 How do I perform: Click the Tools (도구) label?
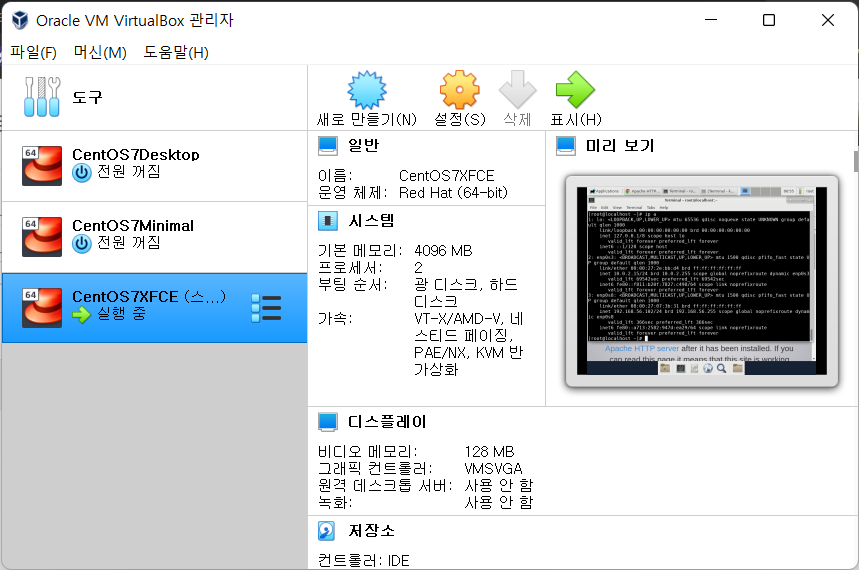tap(87, 97)
